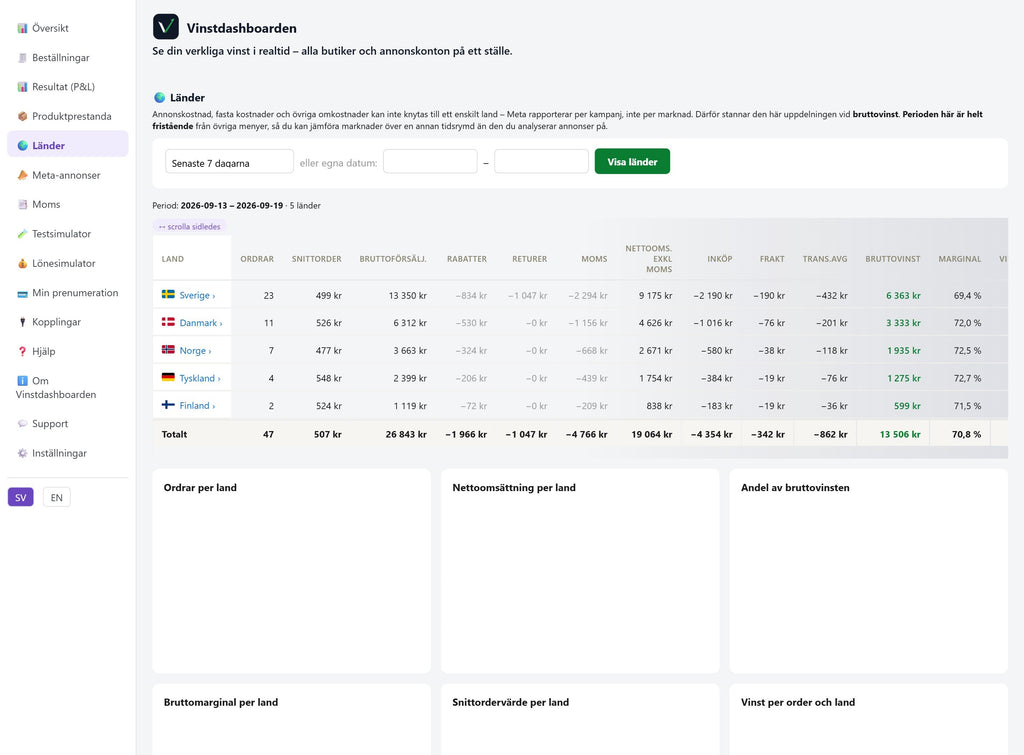Screen dimensions: 1024x755
Task: Switch language to EN
Action: 57,498
